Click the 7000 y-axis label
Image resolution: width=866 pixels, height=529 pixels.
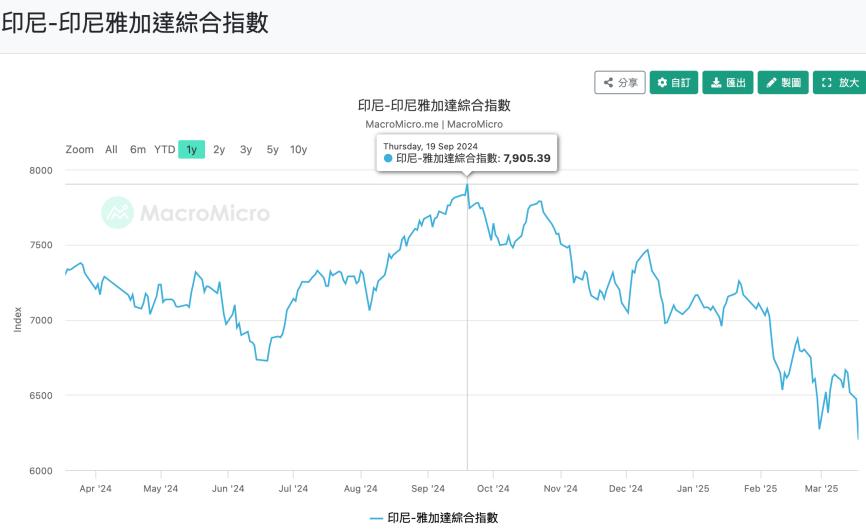click(x=41, y=320)
